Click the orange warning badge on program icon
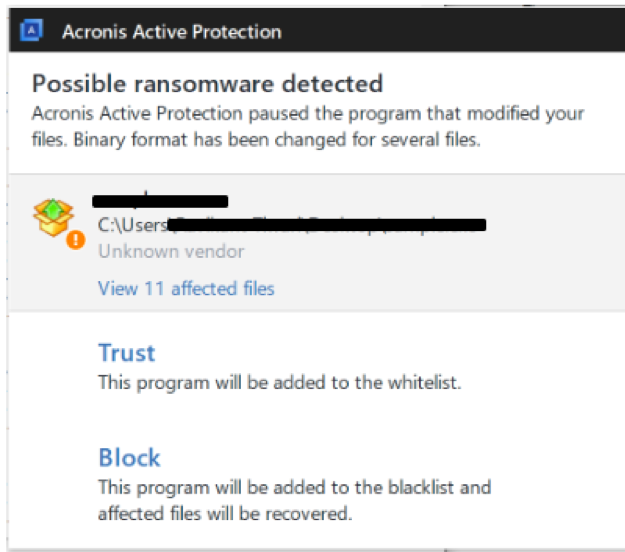Screen dimensions: 625x552 74,240
